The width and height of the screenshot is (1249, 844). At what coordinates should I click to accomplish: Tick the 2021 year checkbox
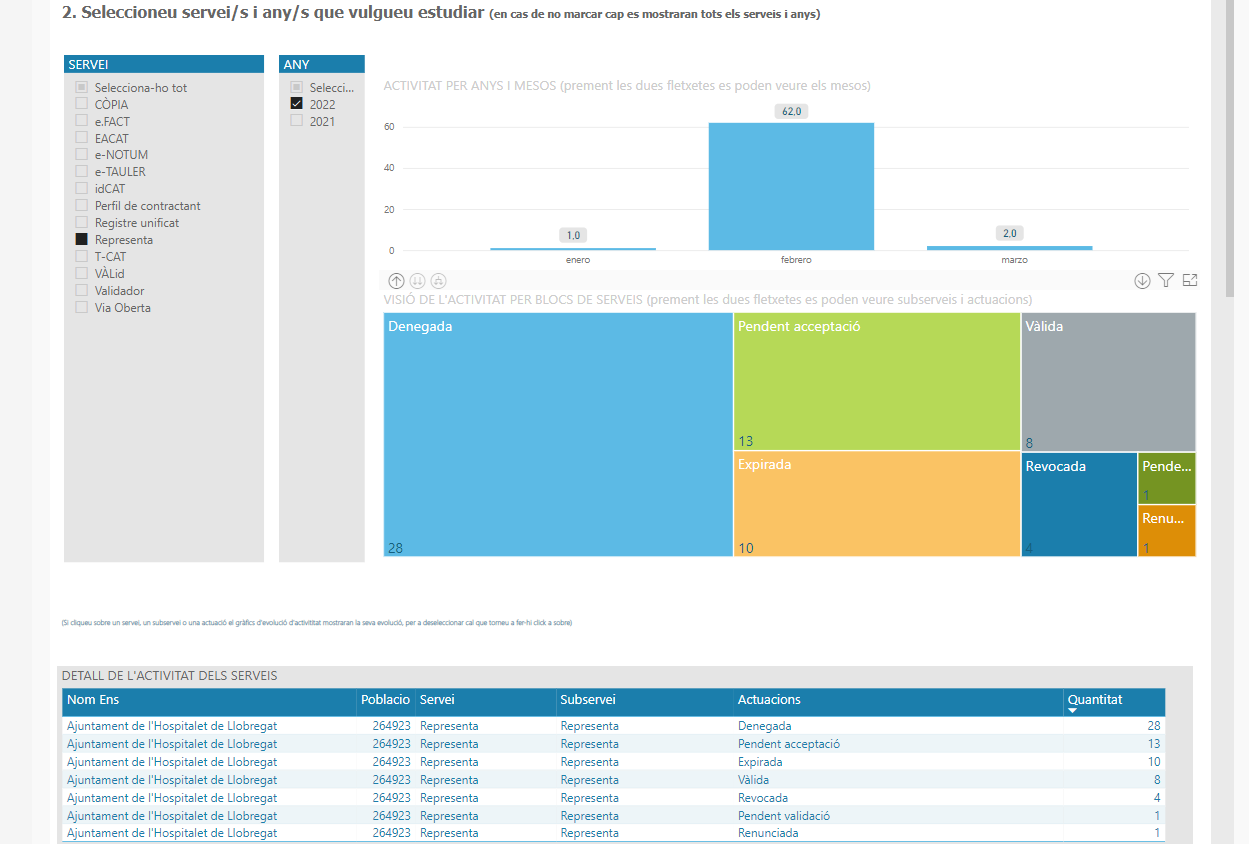click(296, 121)
